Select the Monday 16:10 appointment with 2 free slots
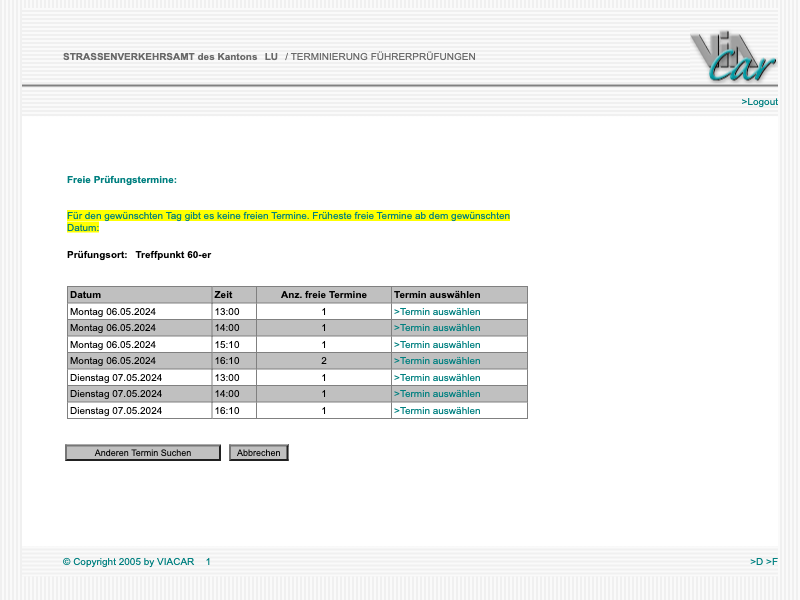The height and width of the screenshot is (600, 800). point(436,361)
